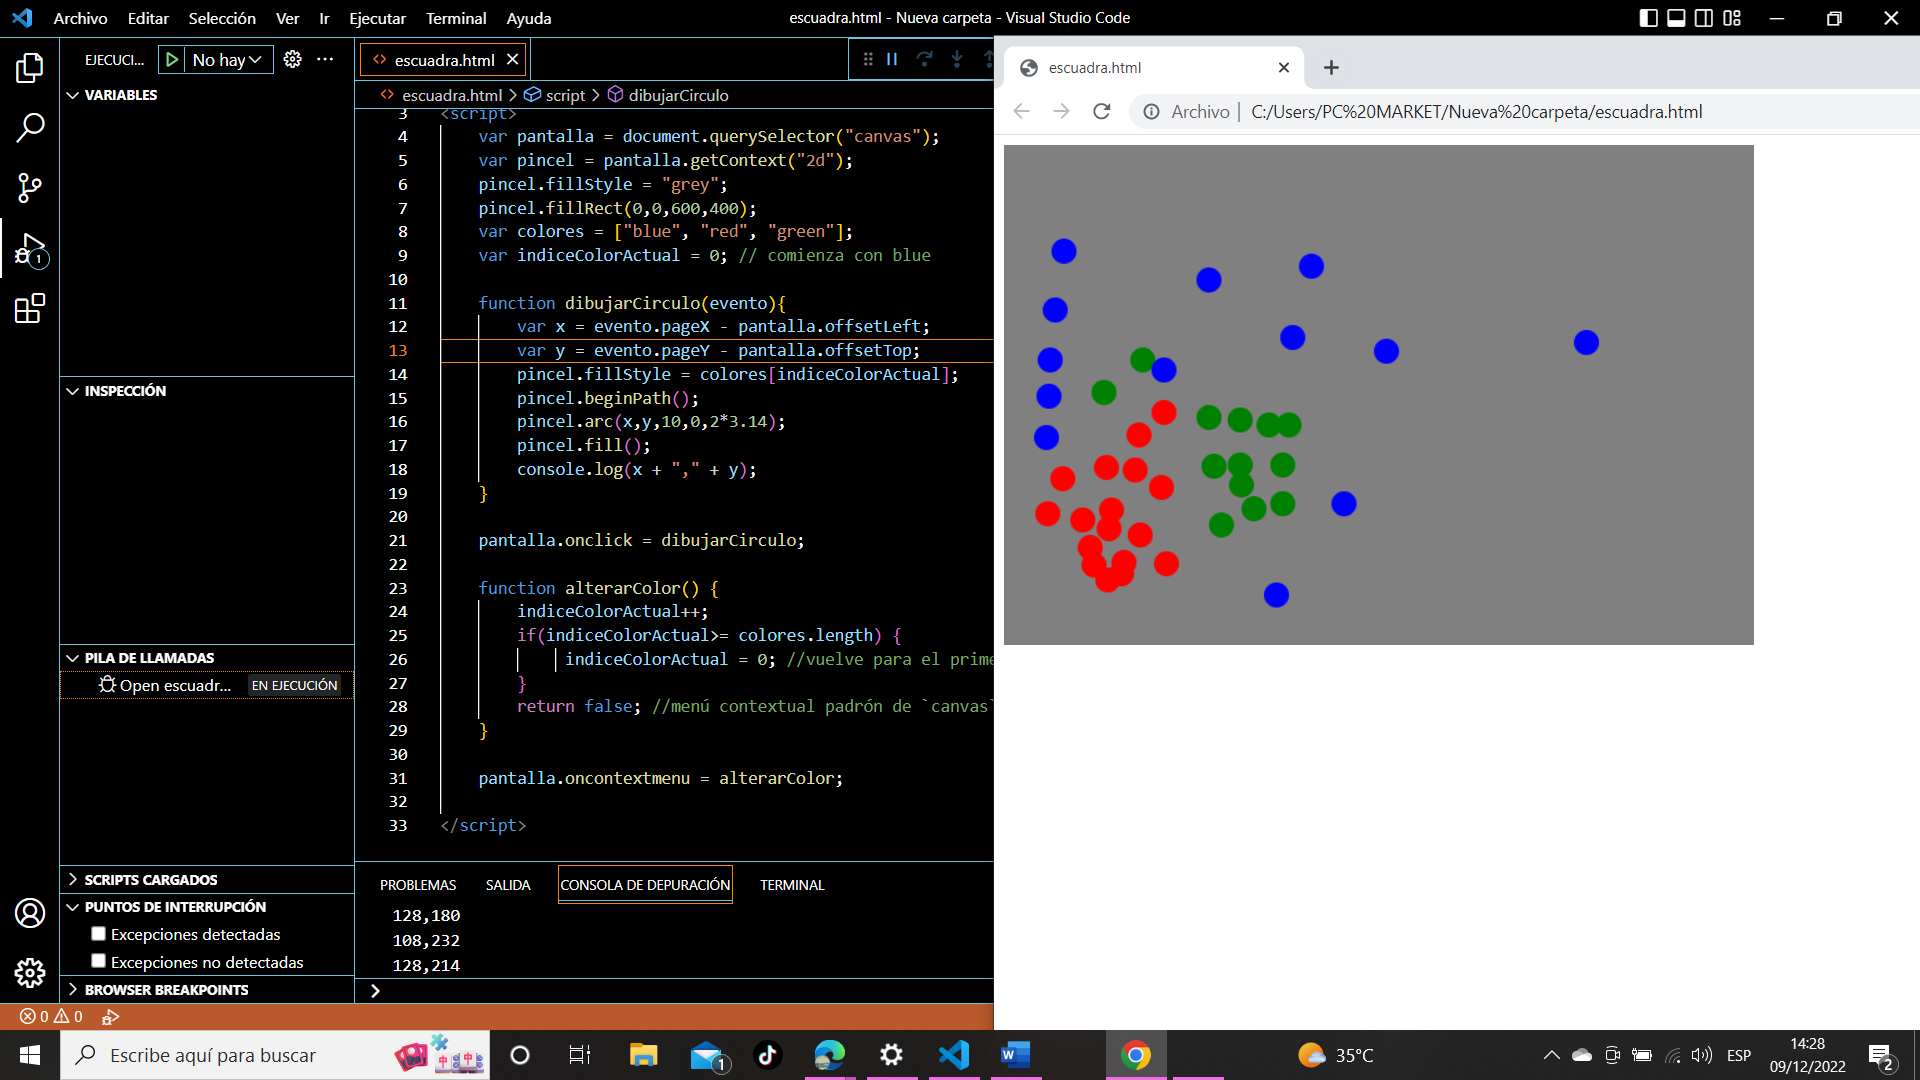Image resolution: width=1920 pixels, height=1080 pixels.
Task: Open Microsoft Word from taskbar
Action: (1015, 1055)
